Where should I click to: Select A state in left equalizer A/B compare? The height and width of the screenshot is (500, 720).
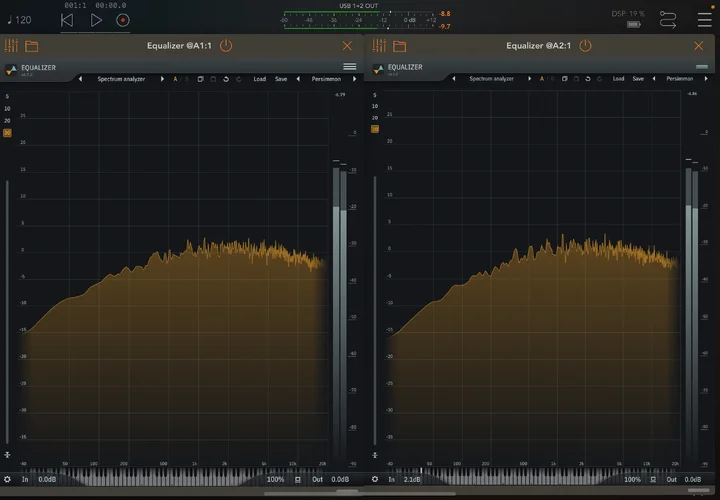tap(175, 79)
